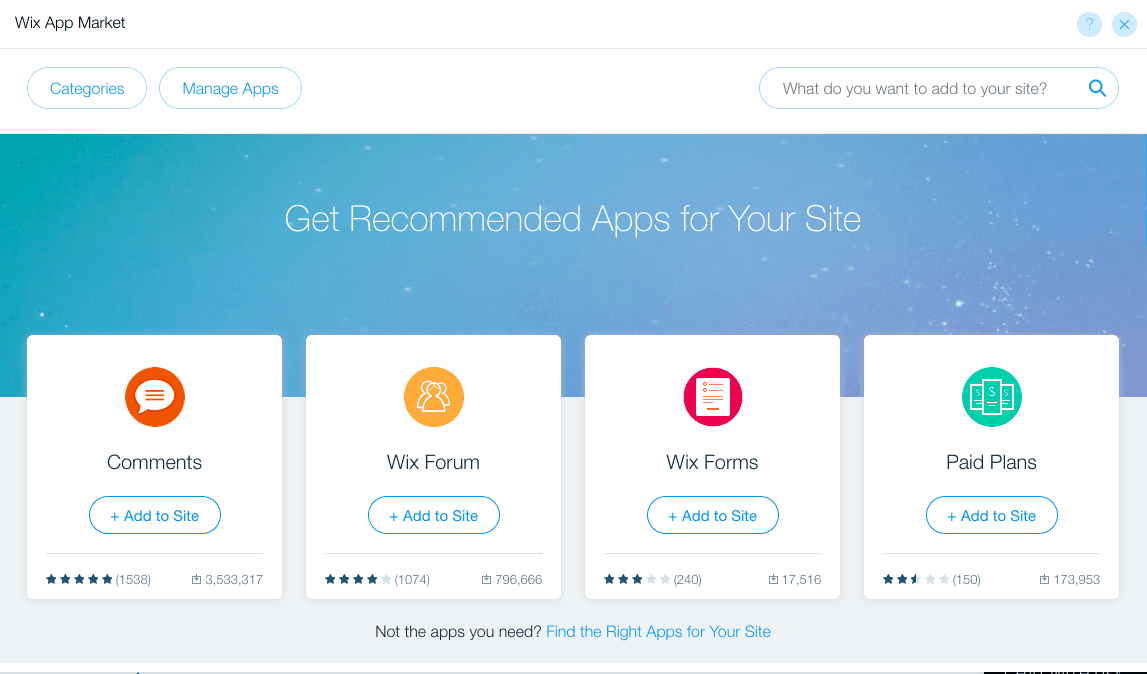The width and height of the screenshot is (1147, 674).
Task: Open the Categories menu
Action: coord(87,88)
